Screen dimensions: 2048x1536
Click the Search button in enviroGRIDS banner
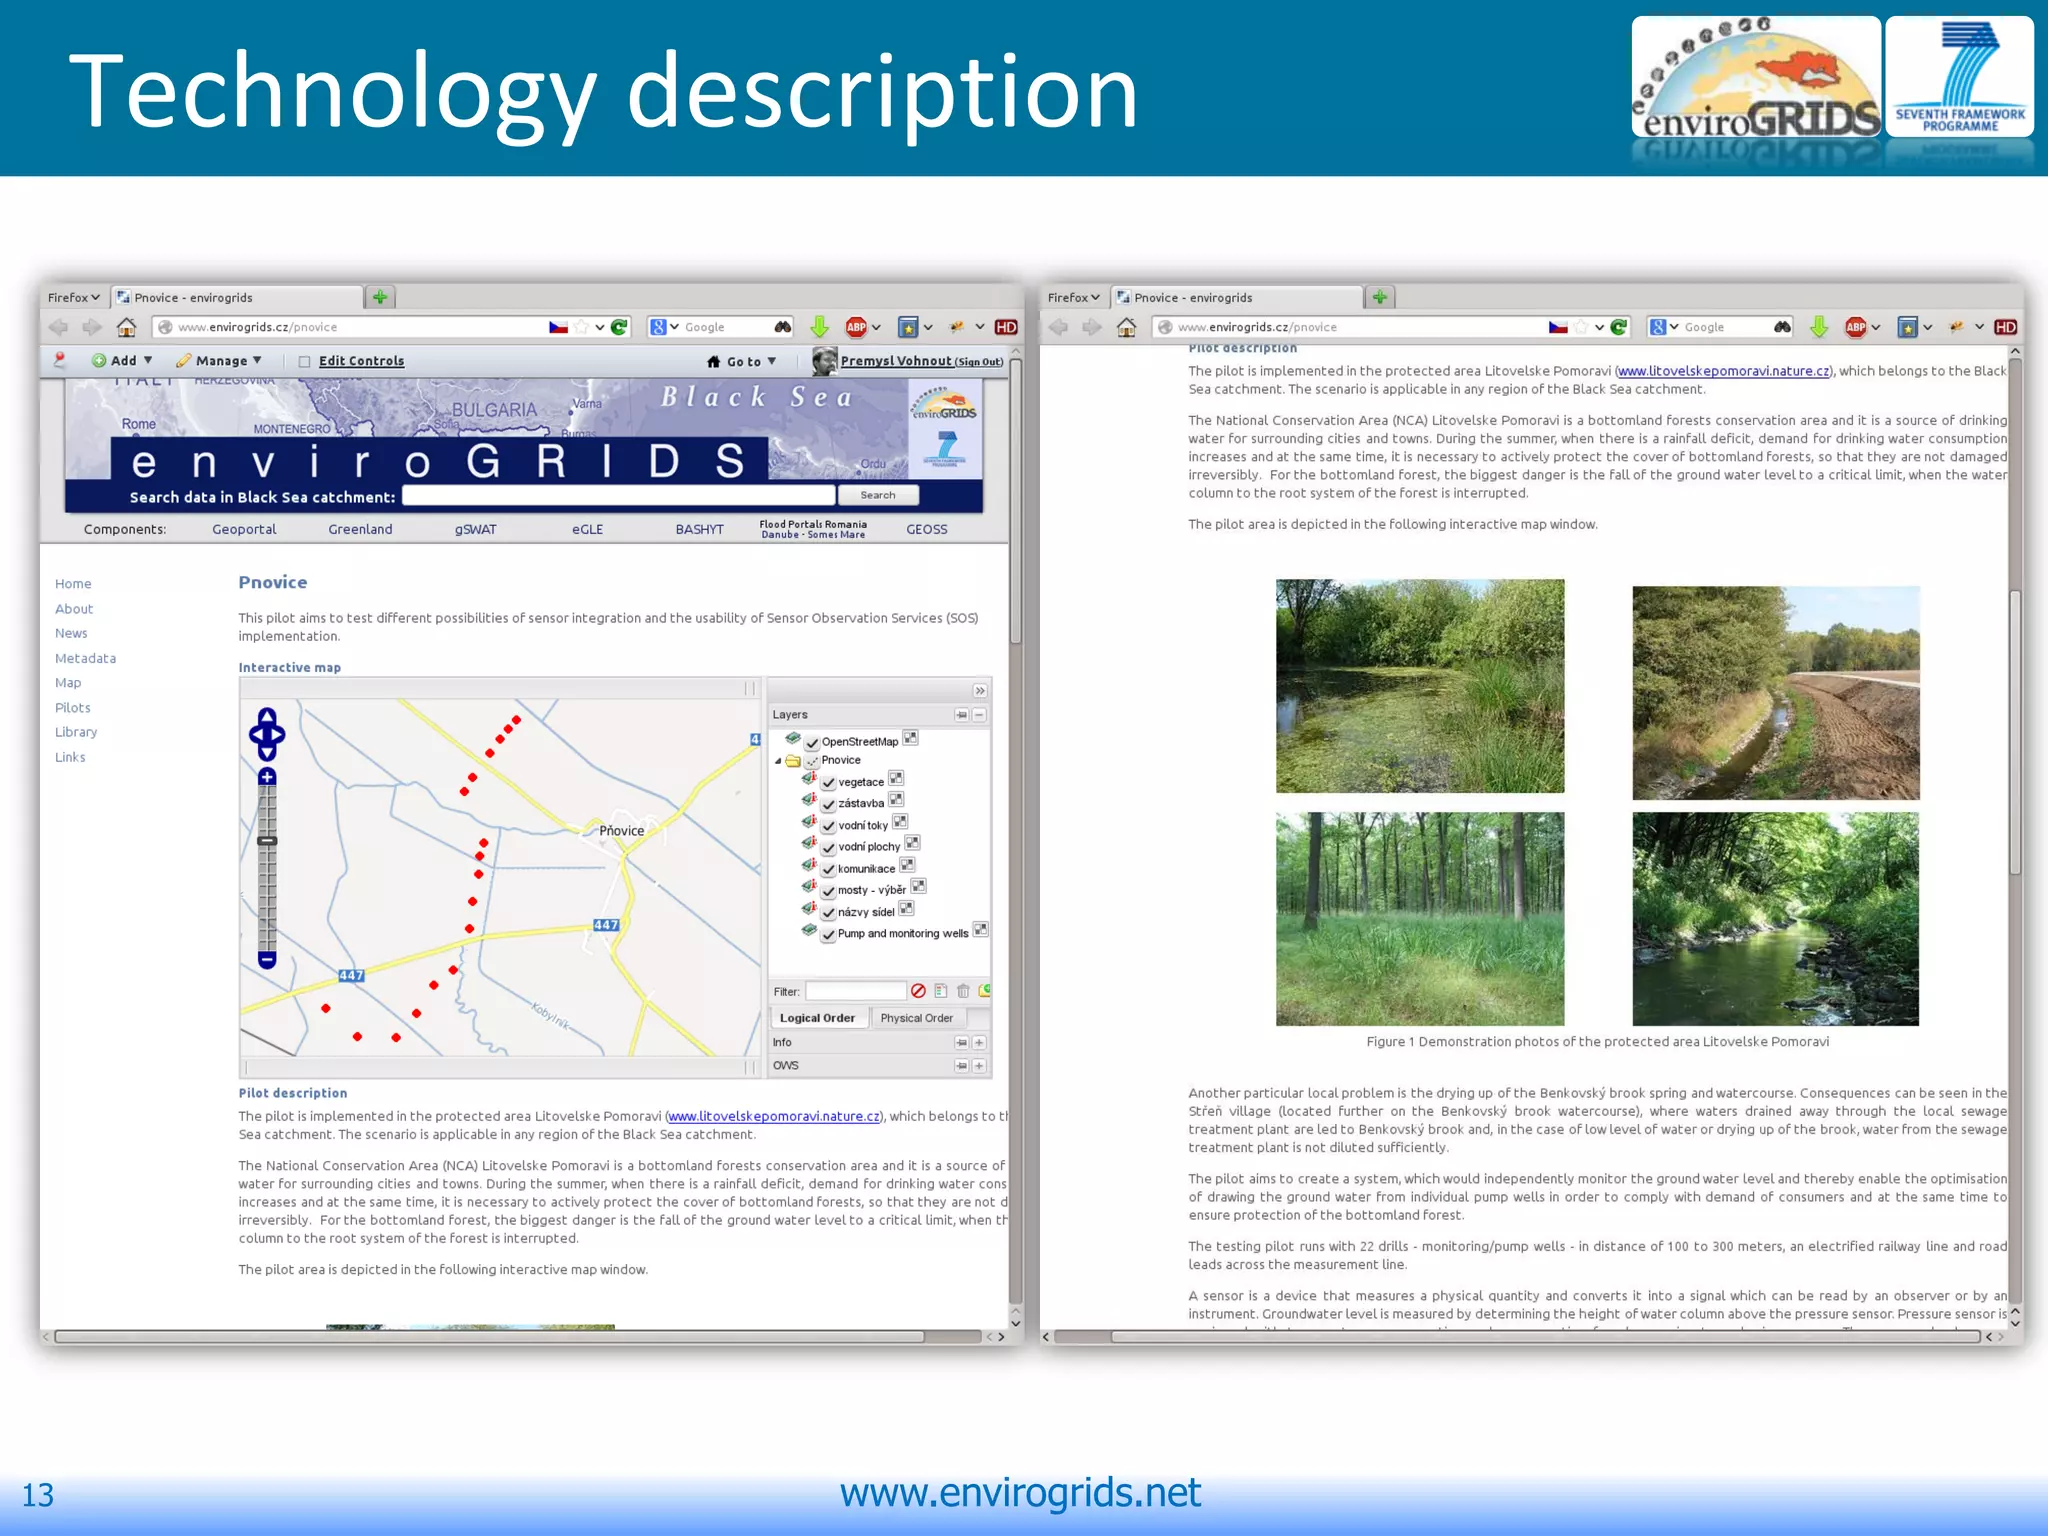click(x=878, y=495)
